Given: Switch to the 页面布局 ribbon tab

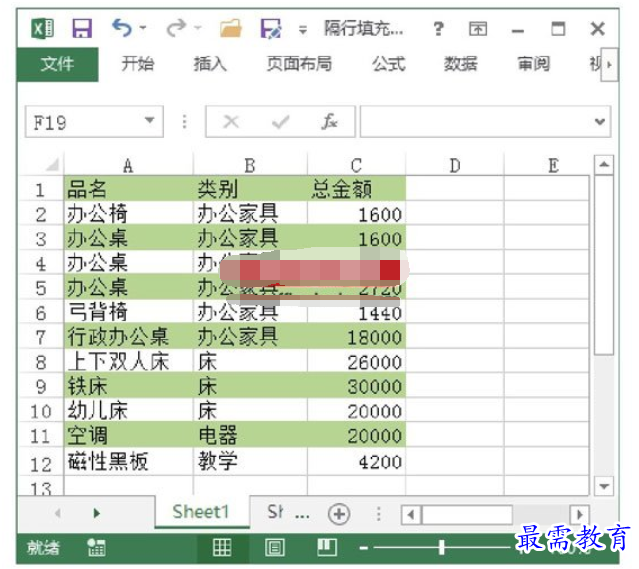Looking at the screenshot, I should pyautogui.click(x=299, y=64).
